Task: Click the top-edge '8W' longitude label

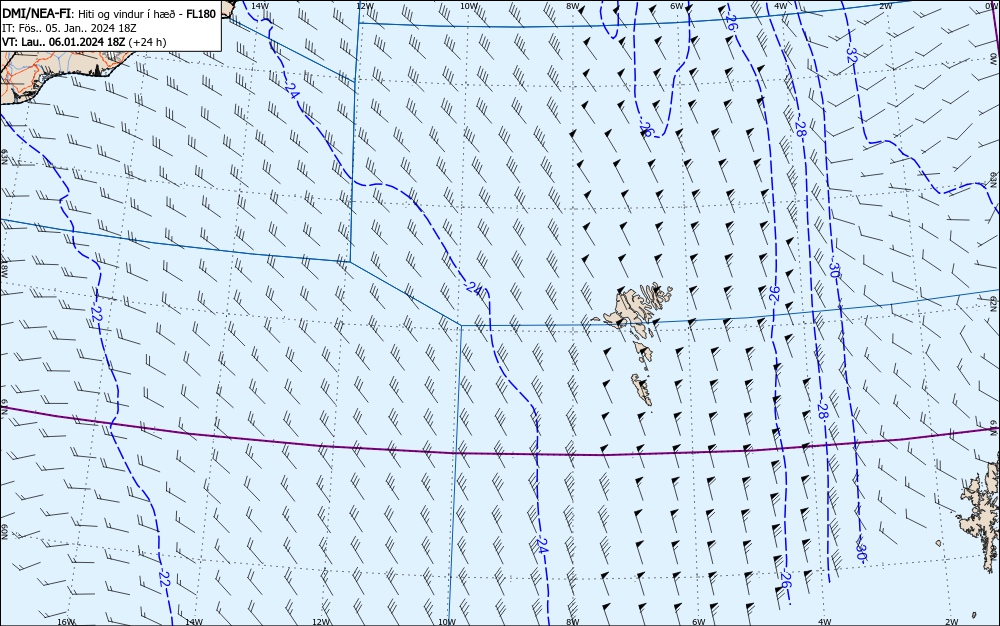Action: point(573,6)
